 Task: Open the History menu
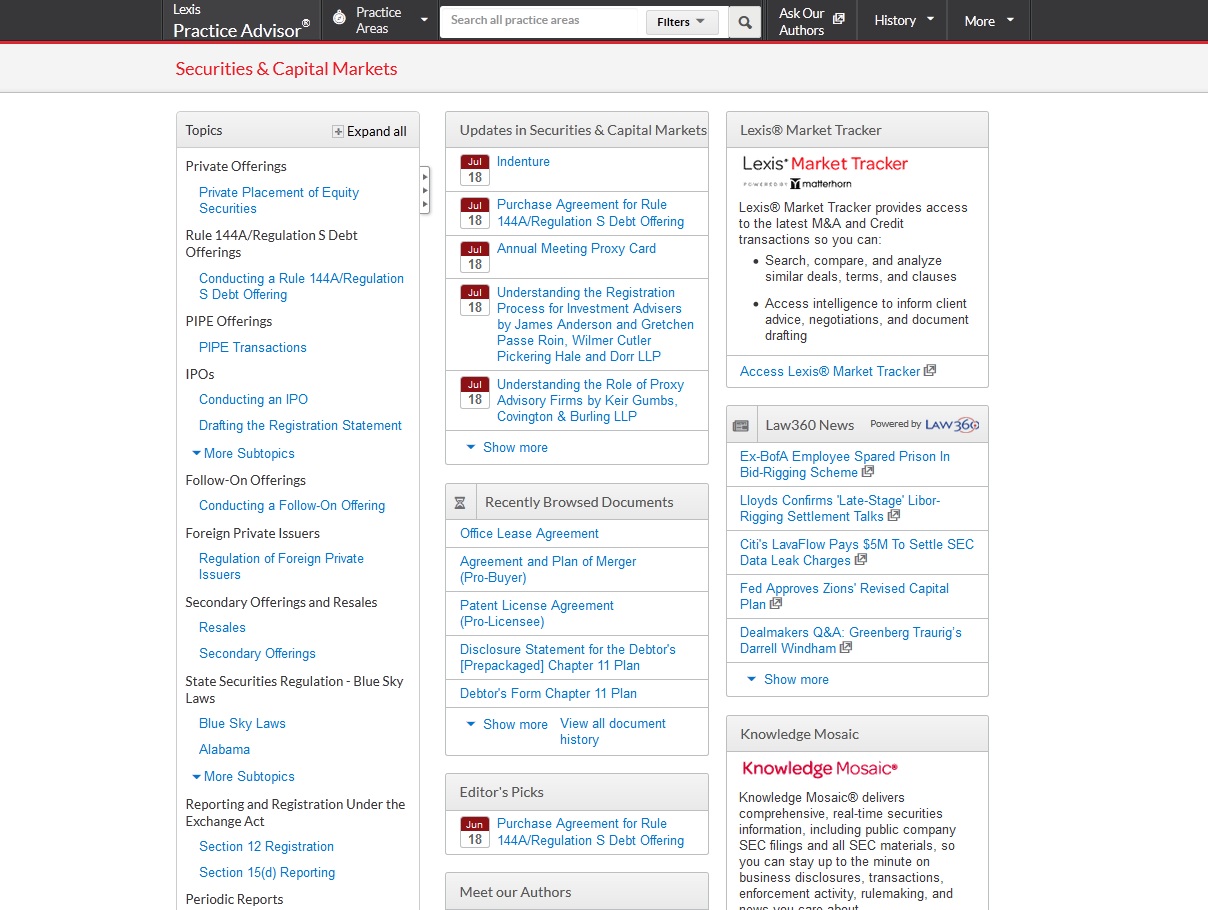[905, 20]
